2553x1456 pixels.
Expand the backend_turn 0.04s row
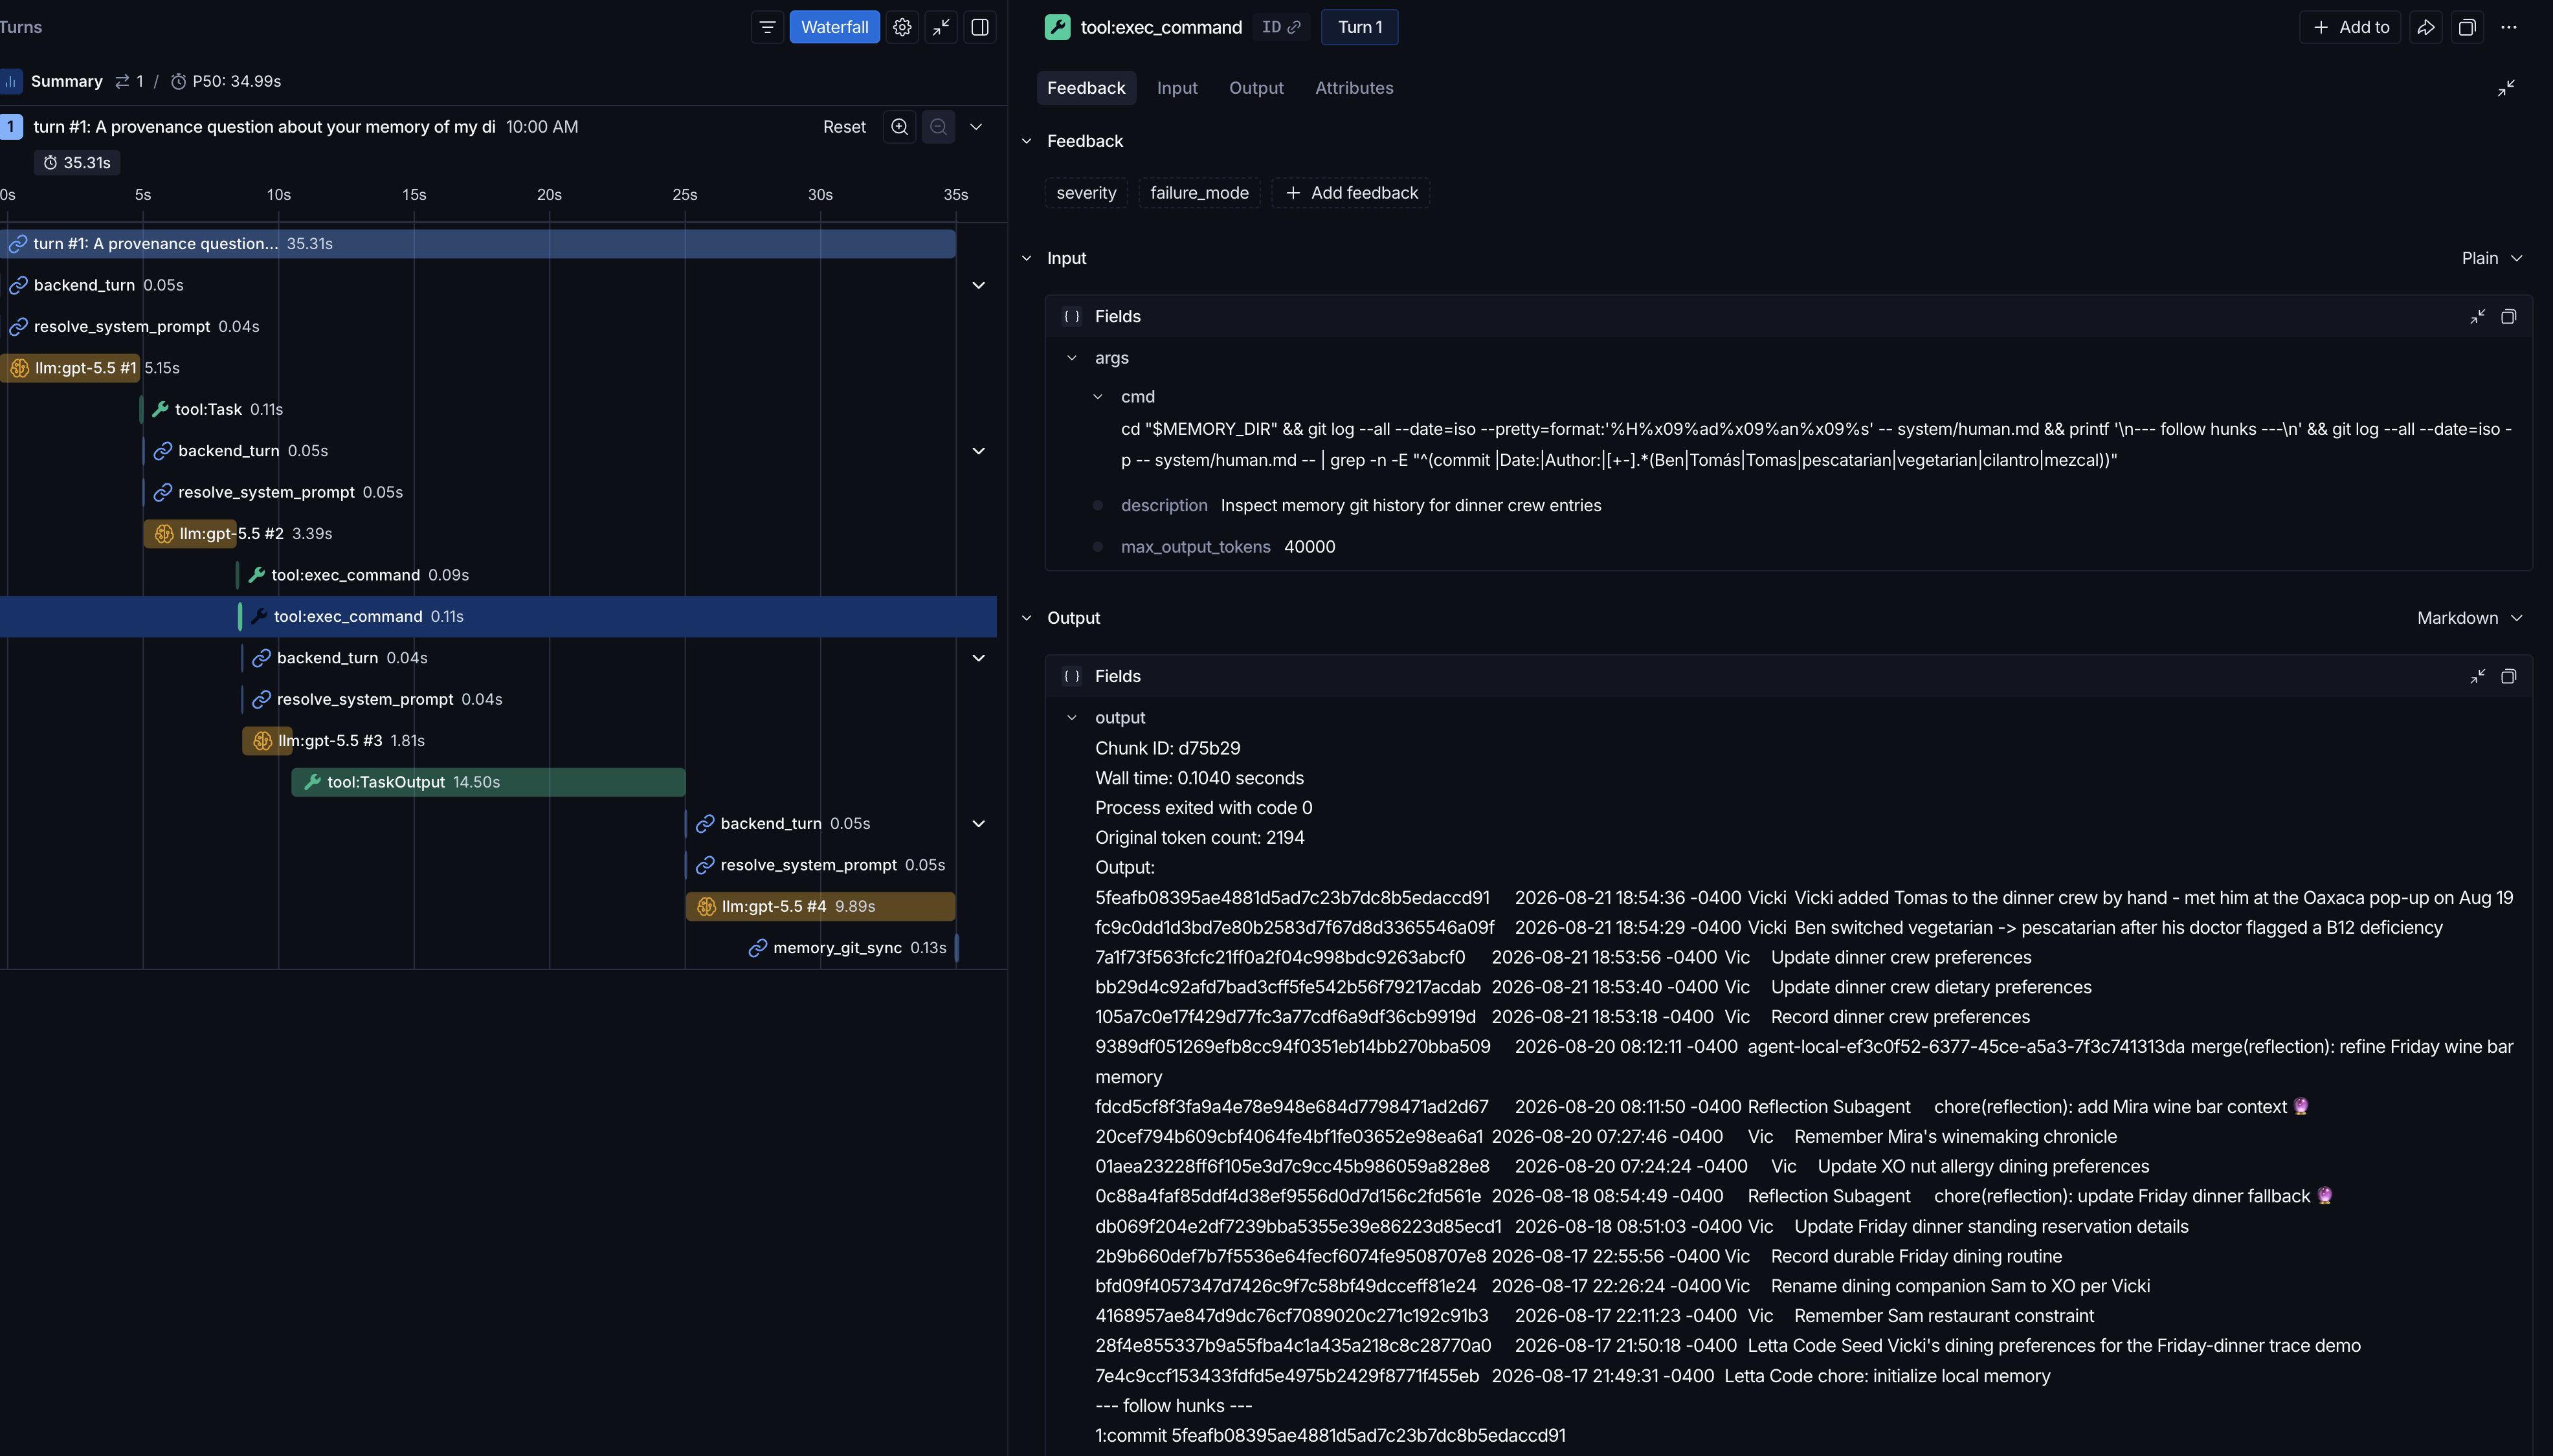[x=979, y=658]
